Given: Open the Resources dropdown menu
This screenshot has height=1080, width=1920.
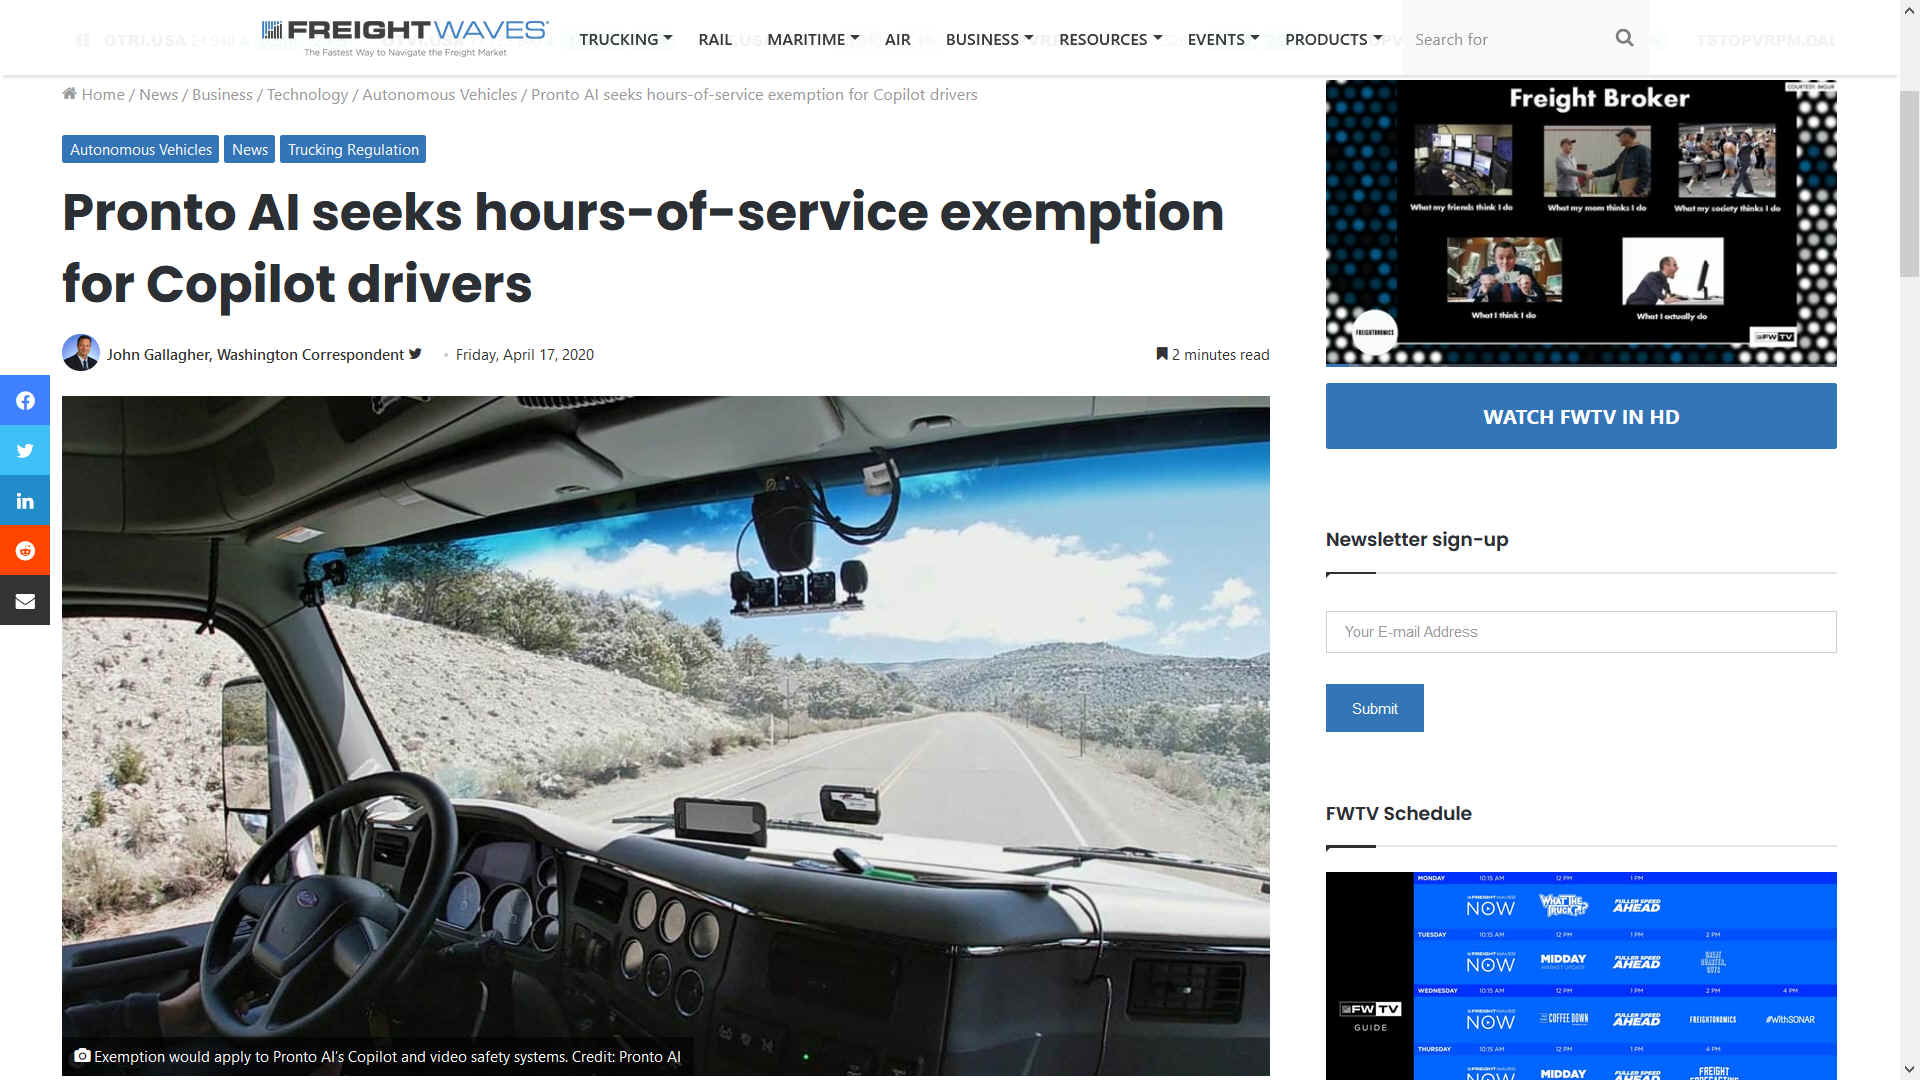Looking at the screenshot, I should [1110, 39].
